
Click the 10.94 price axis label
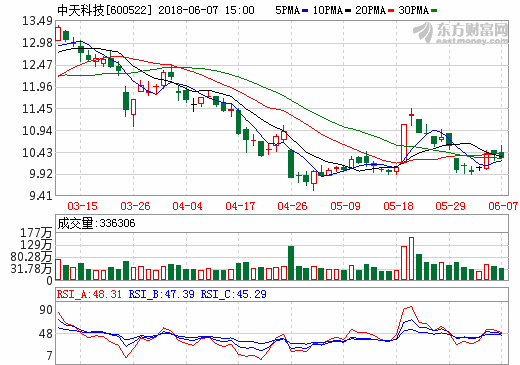tap(37, 131)
